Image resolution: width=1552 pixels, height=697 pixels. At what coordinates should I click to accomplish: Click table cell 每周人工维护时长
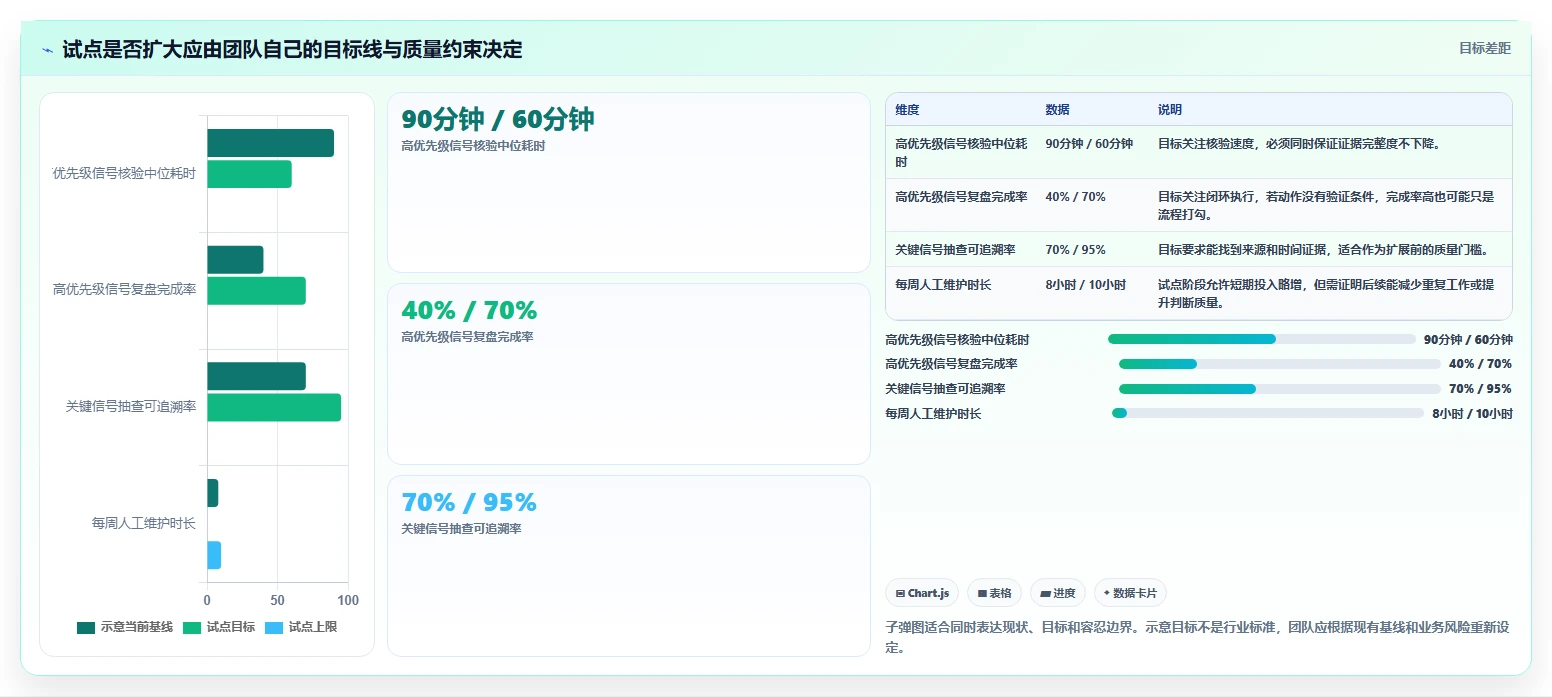pyautogui.click(x=943, y=285)
